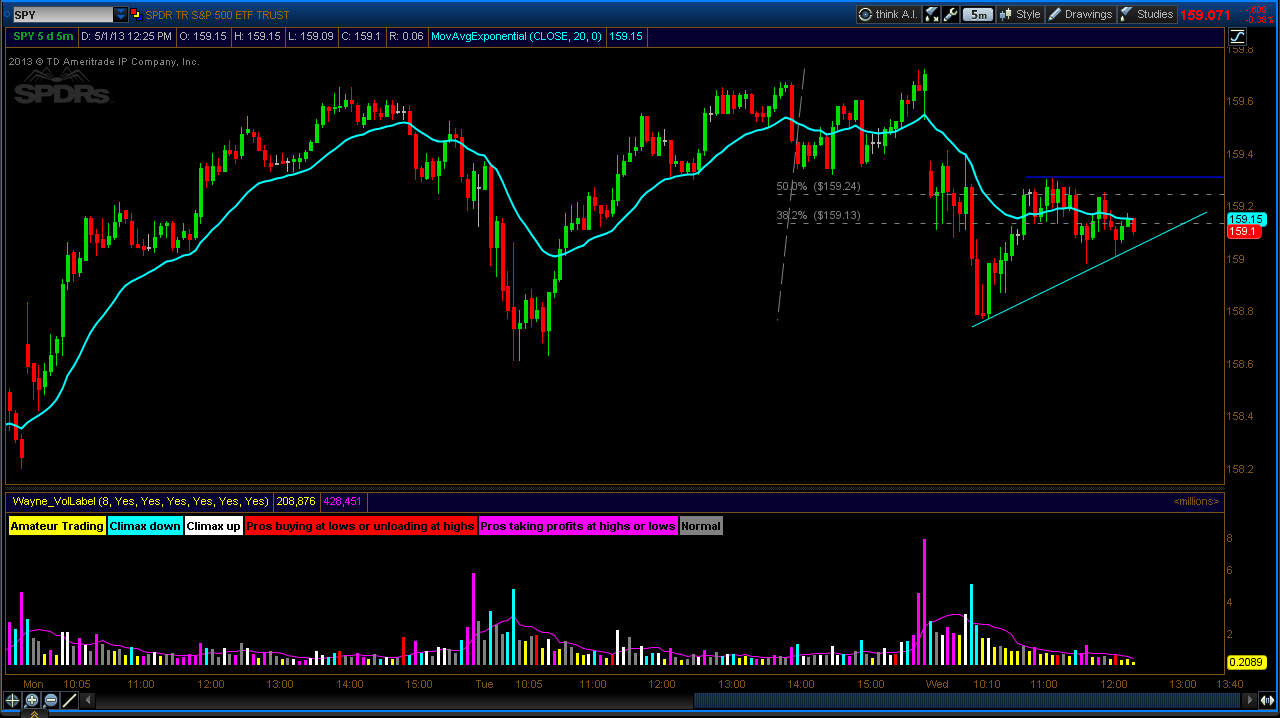1280x718 pixels.
Task: Open the think A.I. button
Action: pyautogui.click(x=888, y=14)
